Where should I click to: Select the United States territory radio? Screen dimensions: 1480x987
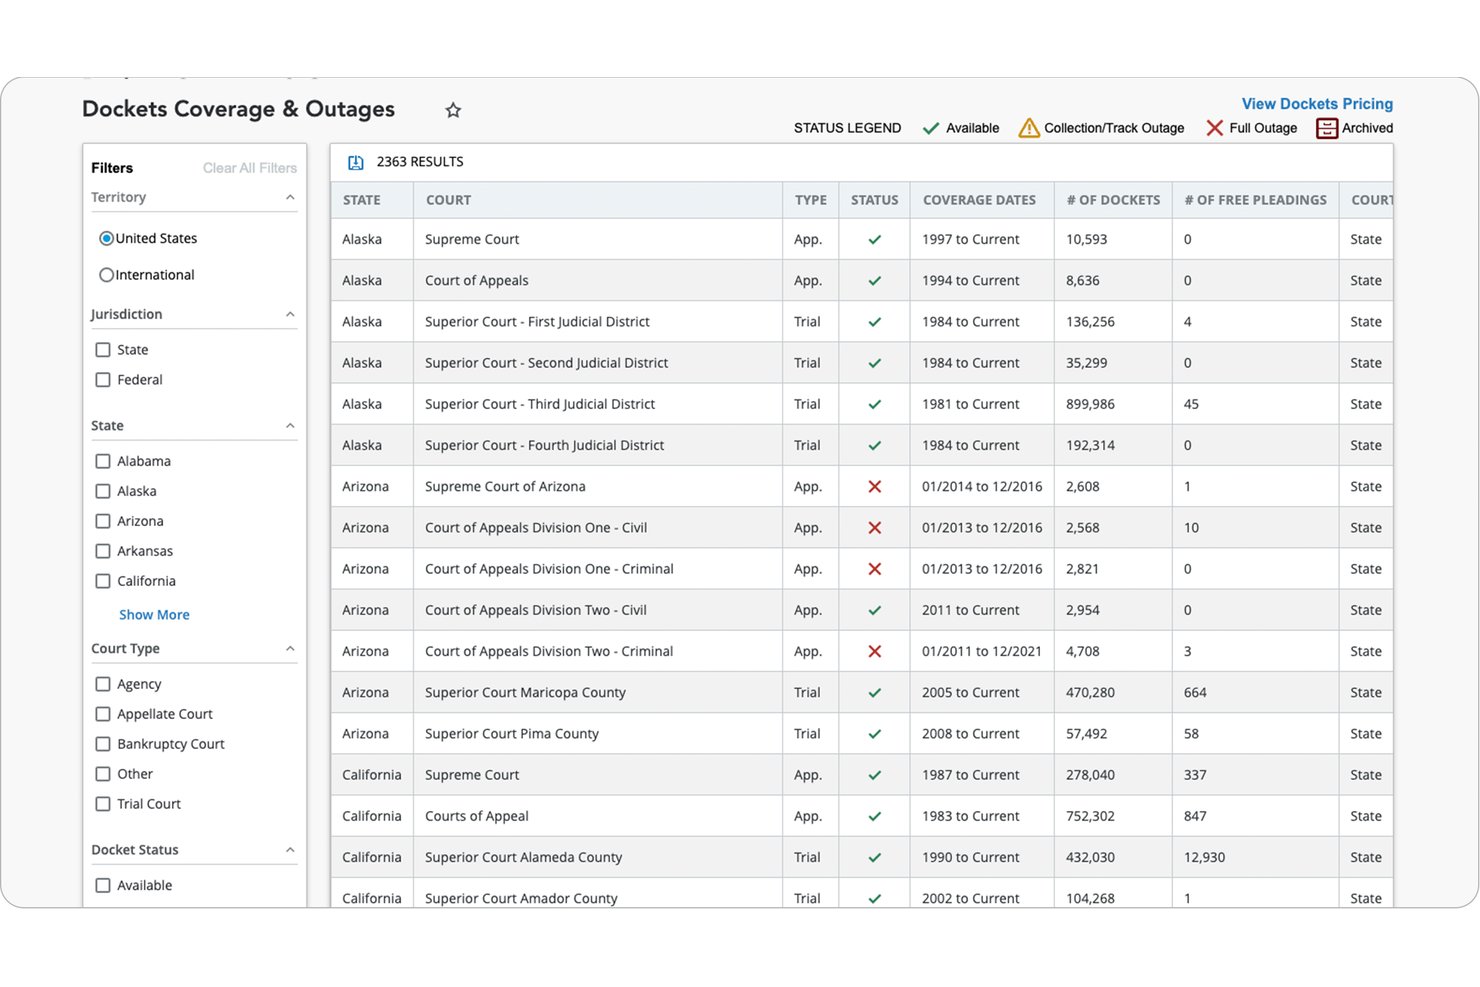pyautogui.click(x=106, y=238)
